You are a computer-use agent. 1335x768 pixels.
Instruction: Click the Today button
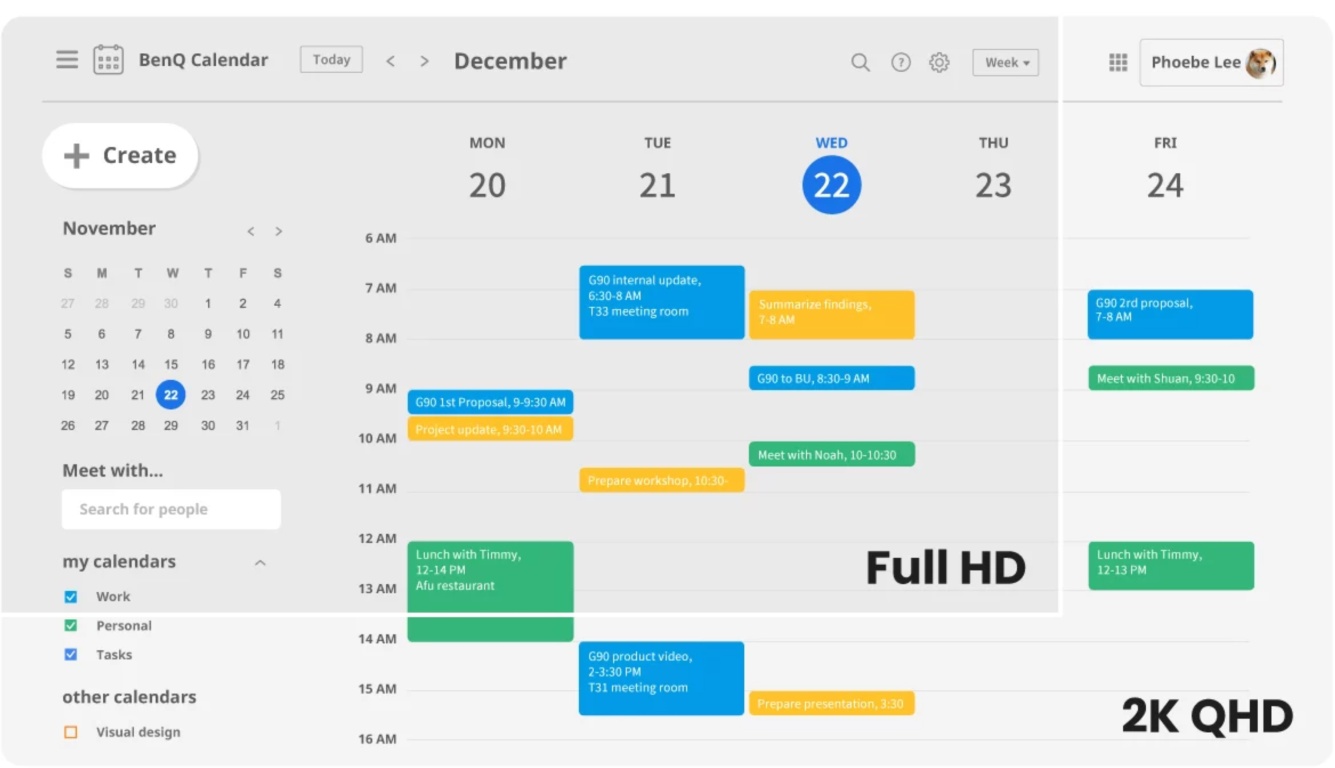[x=331, y=60]
